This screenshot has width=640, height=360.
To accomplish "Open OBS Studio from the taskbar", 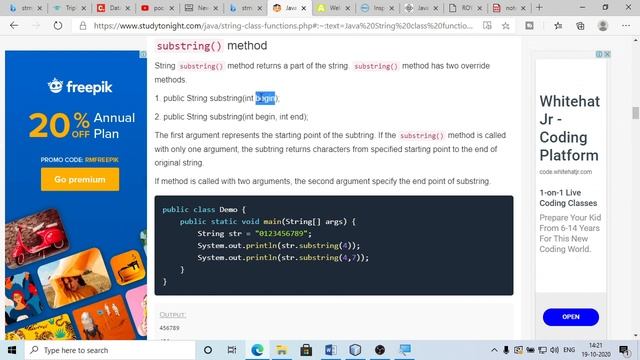I will coord(380,350).
